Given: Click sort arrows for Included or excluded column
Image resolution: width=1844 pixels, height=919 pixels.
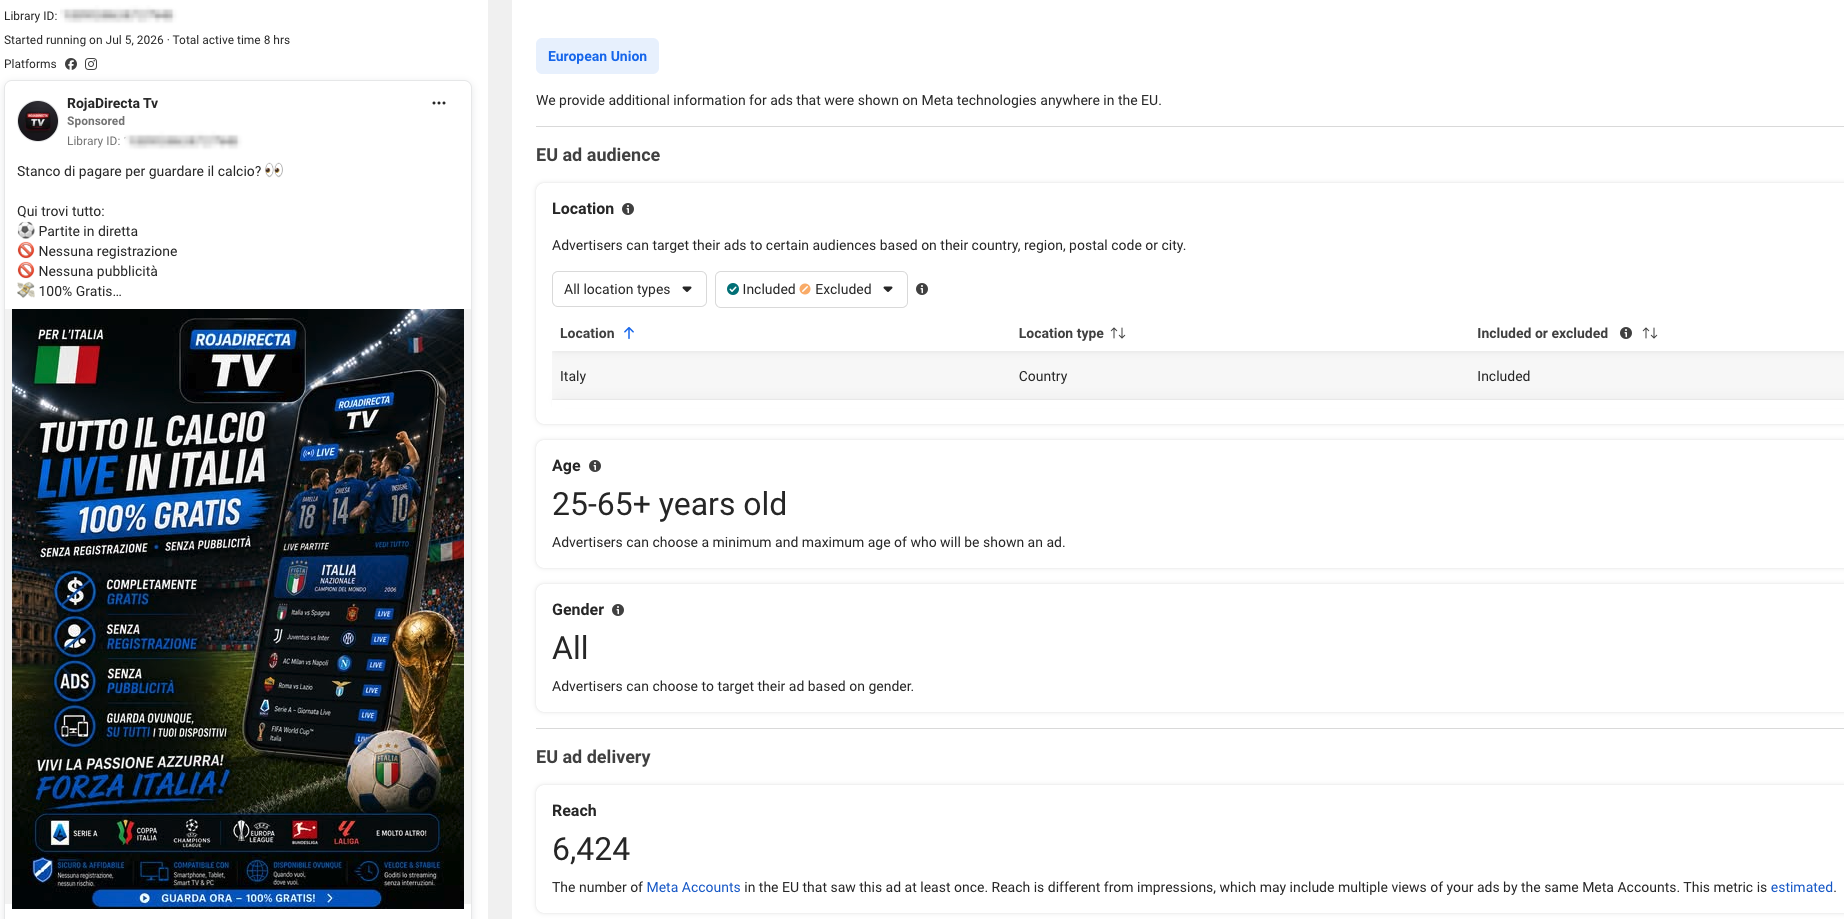Looking at the screenshot, I should coord(1650,333).
